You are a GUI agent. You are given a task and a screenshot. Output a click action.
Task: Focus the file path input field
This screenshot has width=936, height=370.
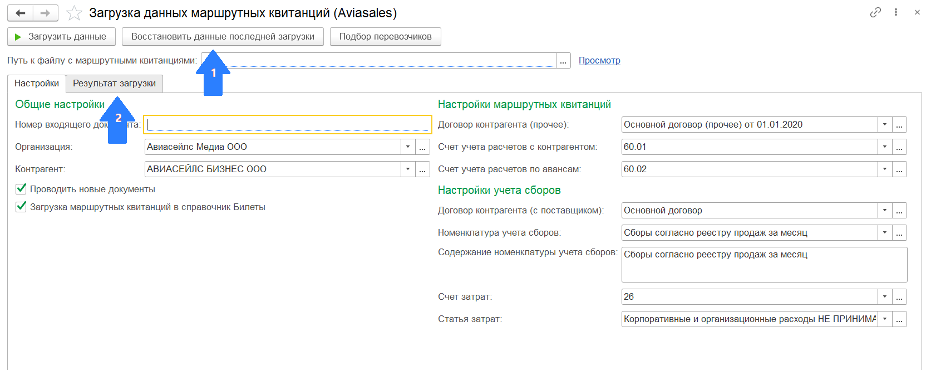coord(379,60)
